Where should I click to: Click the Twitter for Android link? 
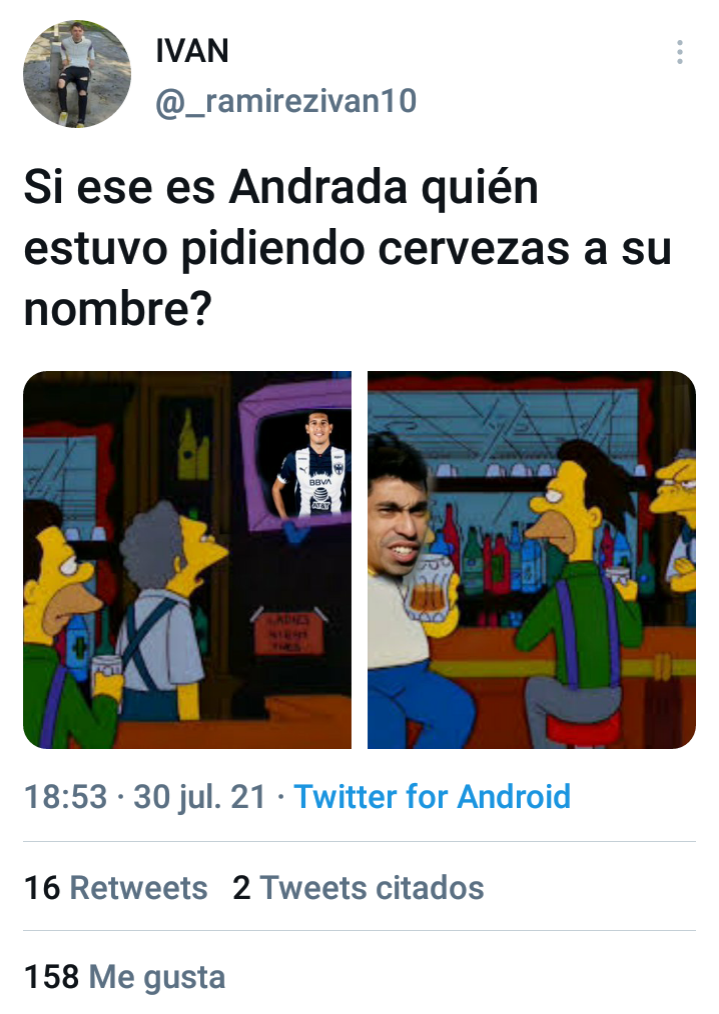point(433,796)
